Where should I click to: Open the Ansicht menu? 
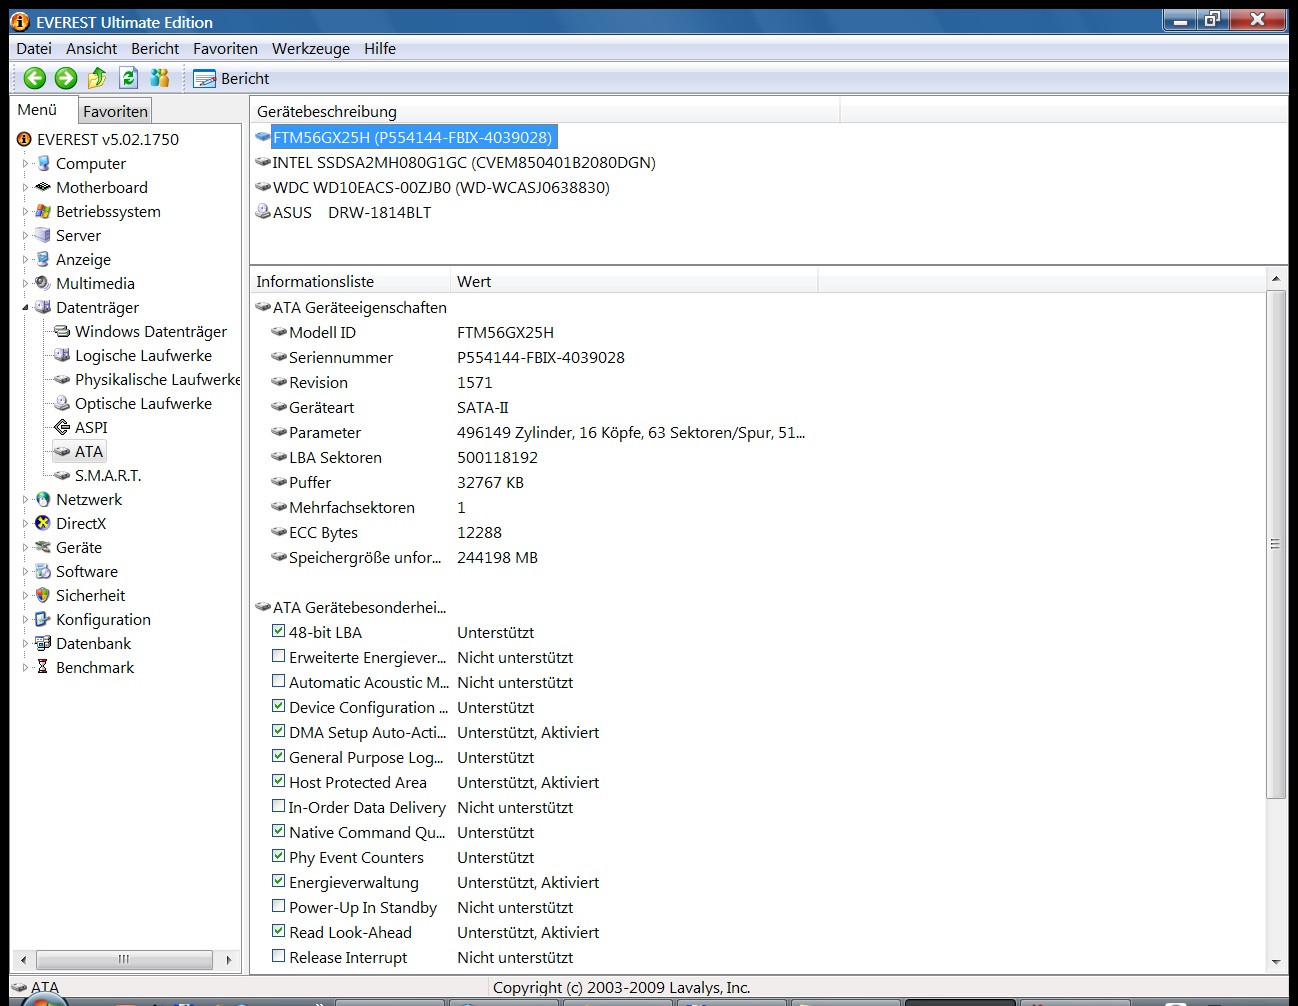click(92, 48)
